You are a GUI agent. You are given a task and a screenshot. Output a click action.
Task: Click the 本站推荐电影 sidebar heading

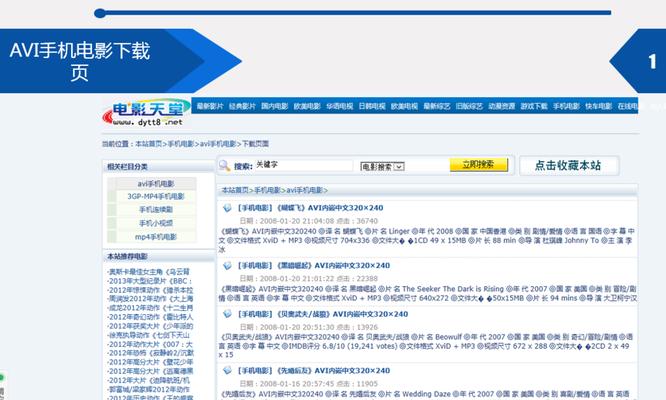127,256
